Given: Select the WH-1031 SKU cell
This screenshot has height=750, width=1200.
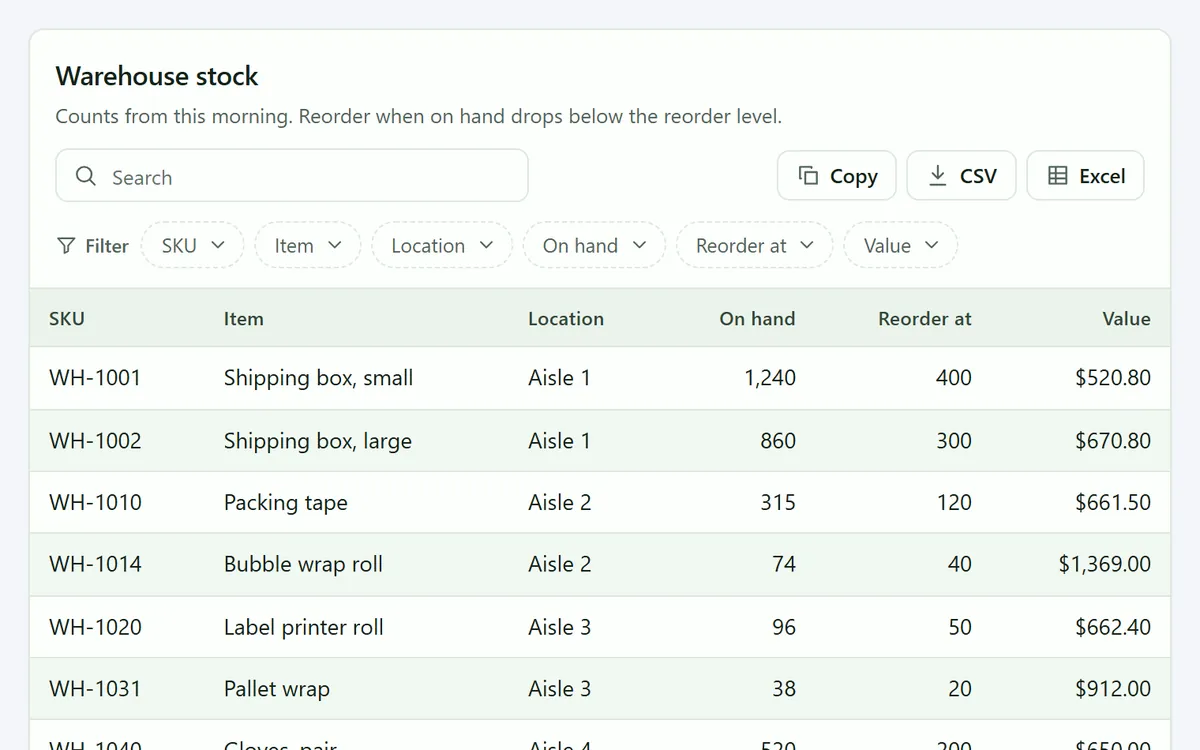Looking at the screenshot, I should tap(95, 689).
